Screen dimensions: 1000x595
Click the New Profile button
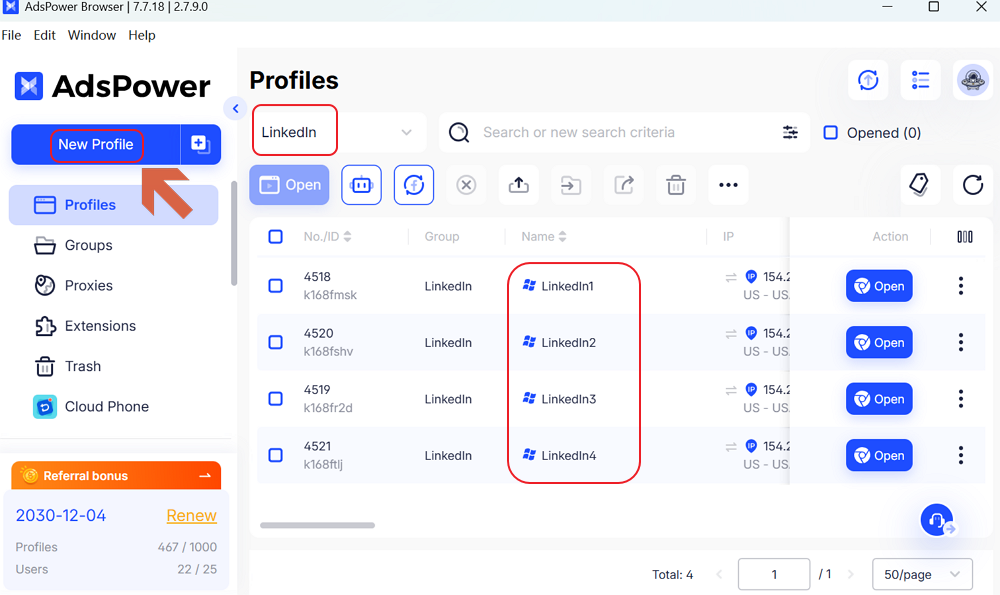[x=95, y=144]
